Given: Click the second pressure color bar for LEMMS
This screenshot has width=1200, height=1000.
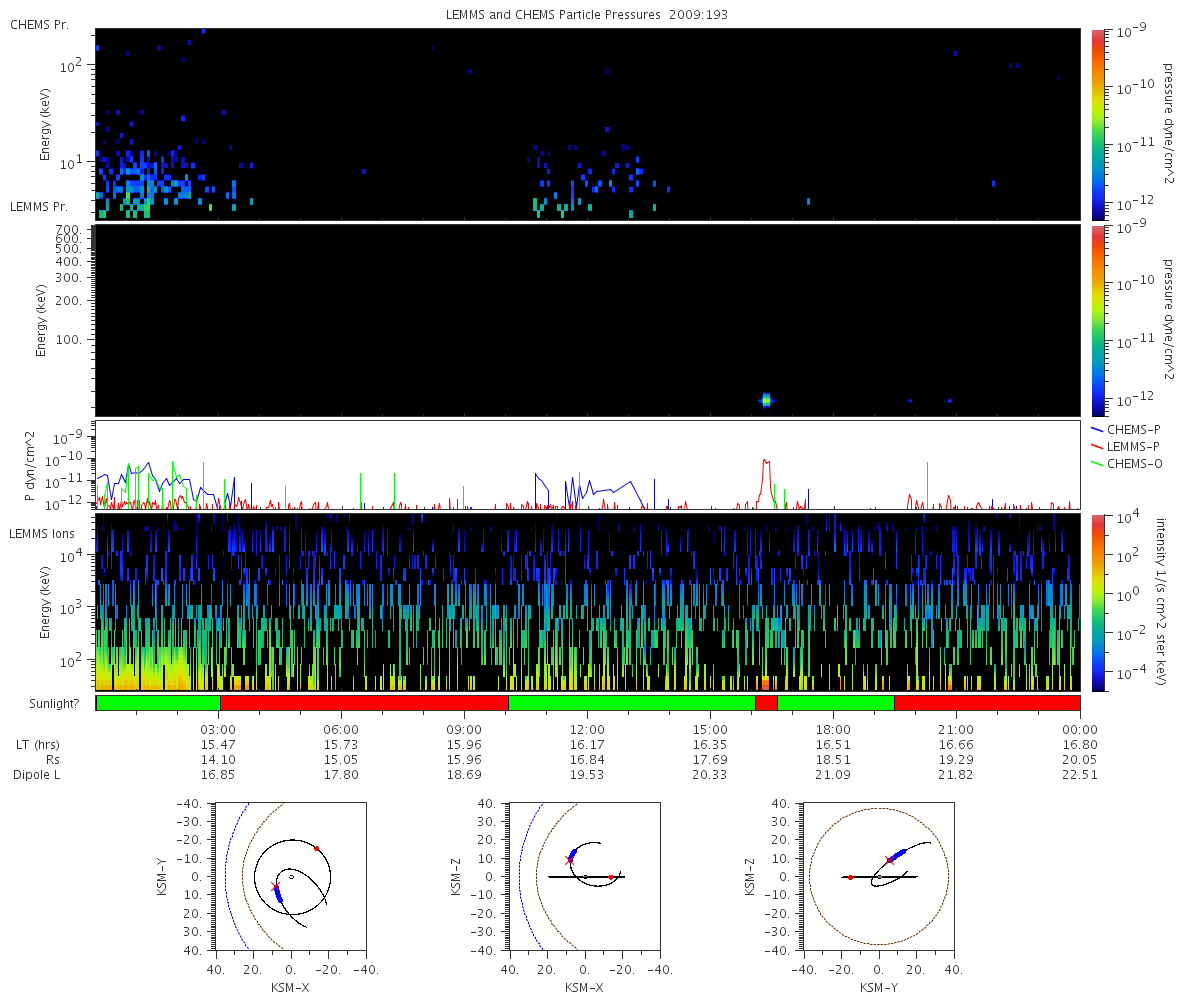Looking at the screenshot, I should coord(1098,320).
